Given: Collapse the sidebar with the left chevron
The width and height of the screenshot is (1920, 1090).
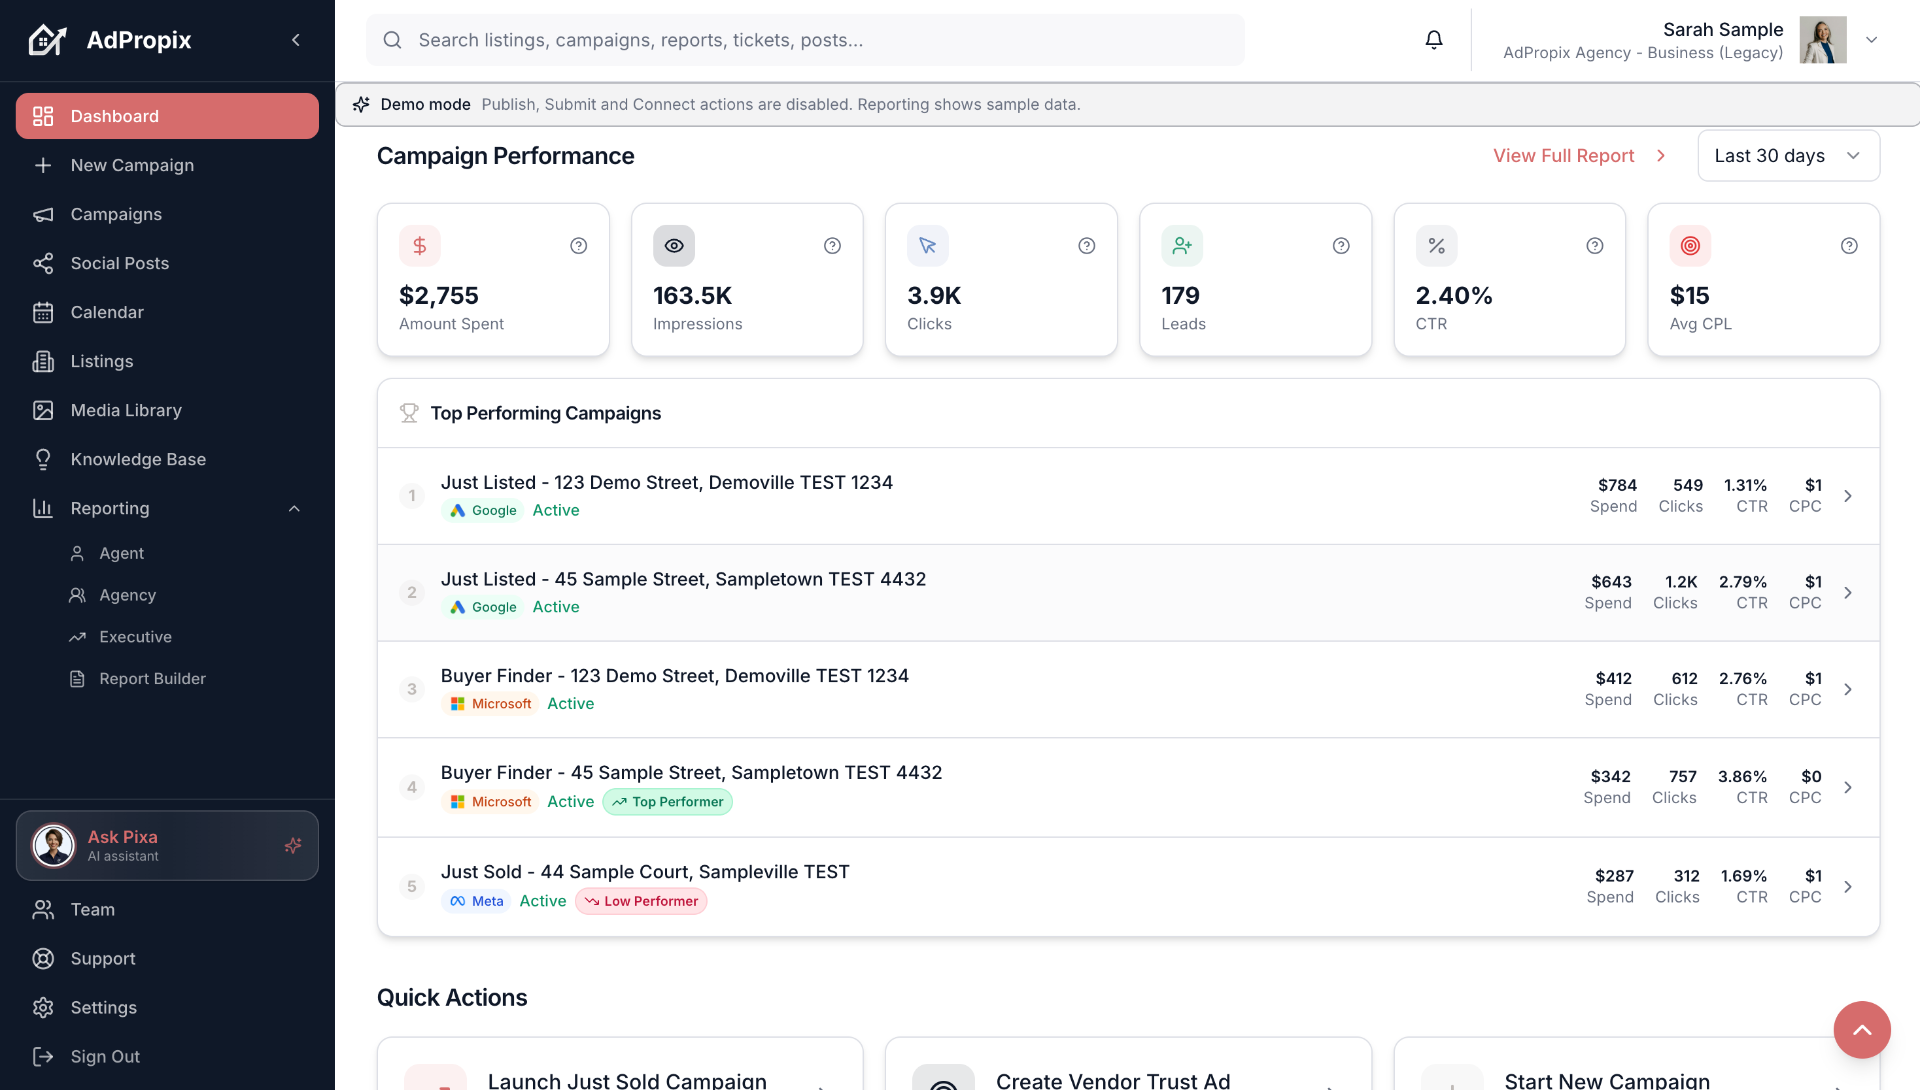Looking at the screenshot, I should 296,40.
